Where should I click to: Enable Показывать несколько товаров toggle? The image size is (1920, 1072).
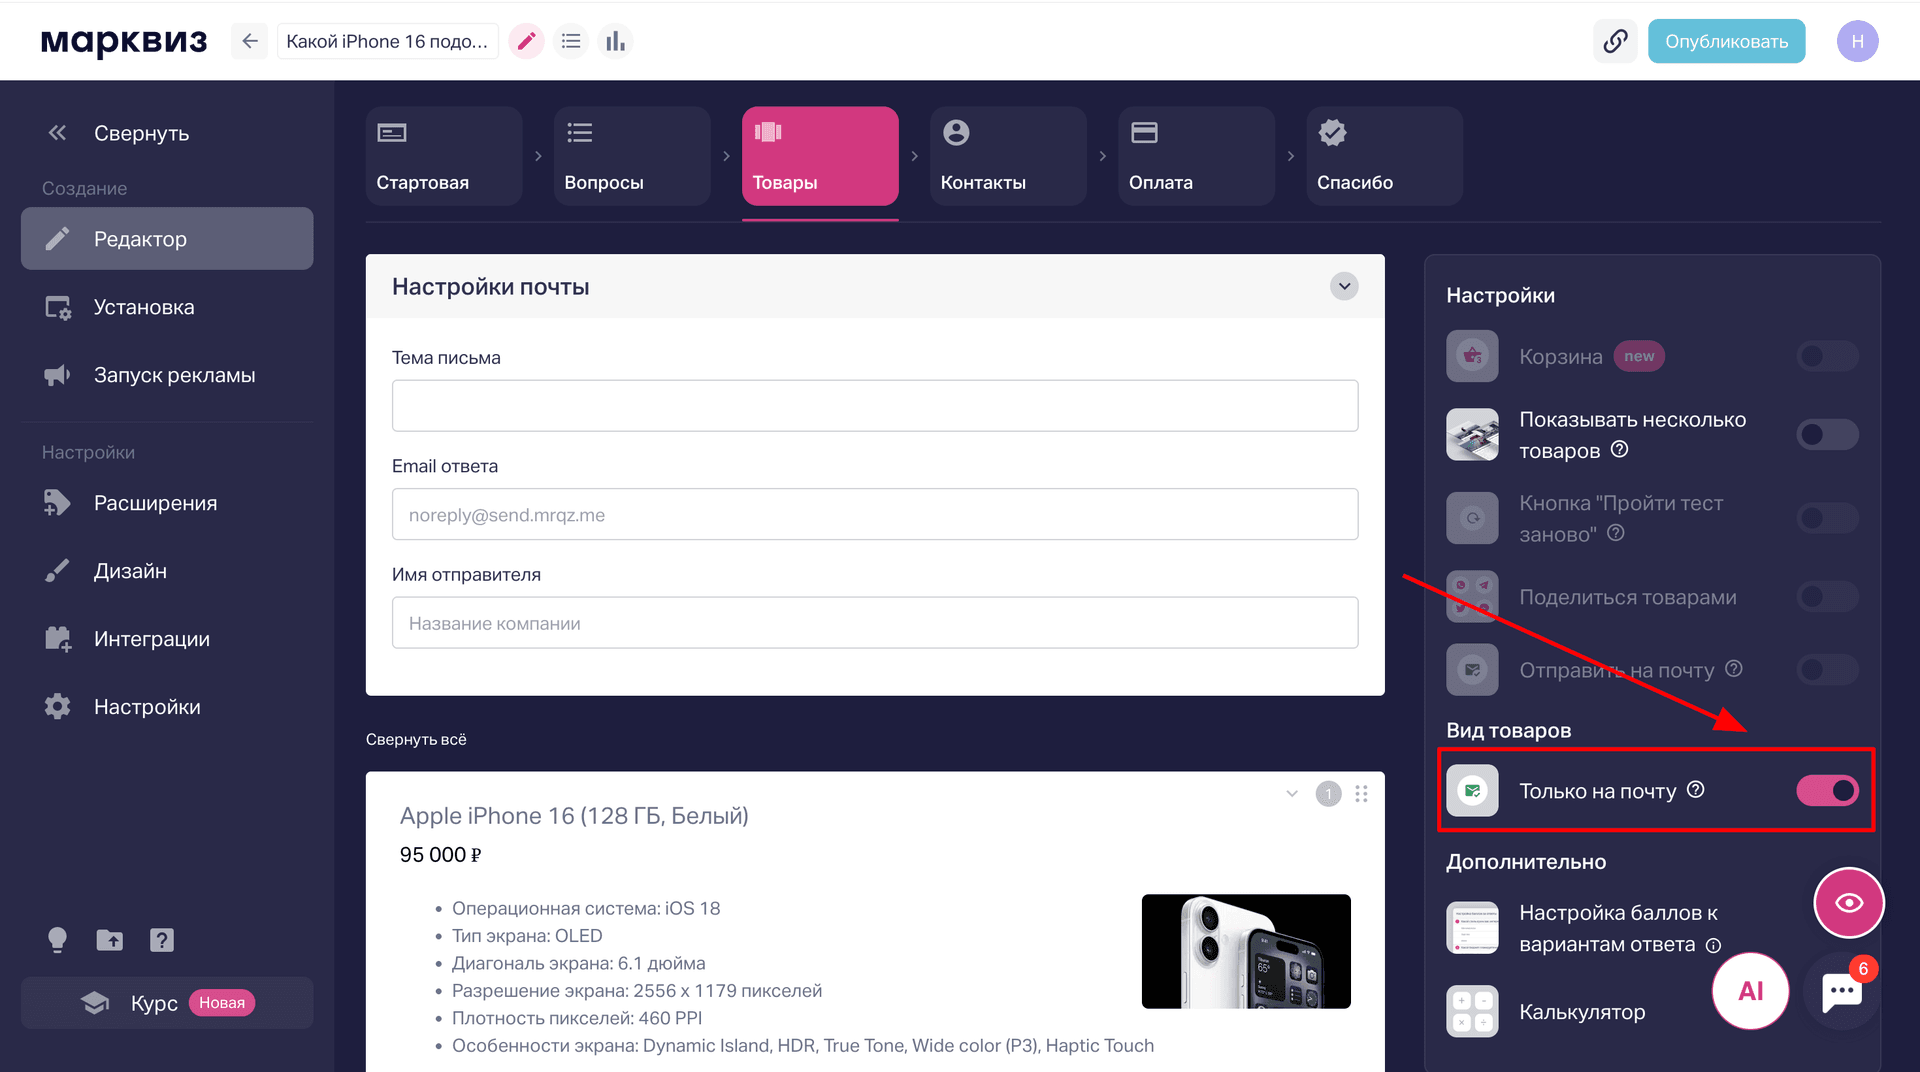pyautogui.click(x=1827, y=434)
